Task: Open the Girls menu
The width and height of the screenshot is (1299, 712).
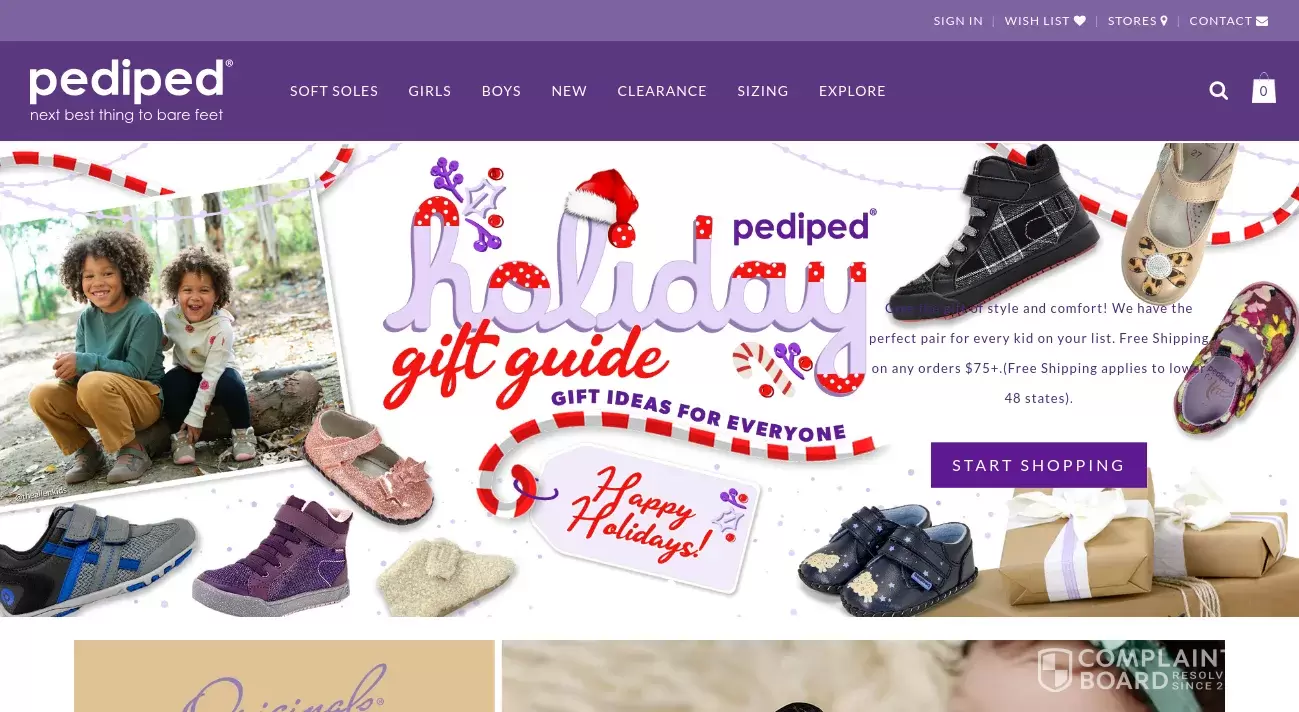Action: 430,91
